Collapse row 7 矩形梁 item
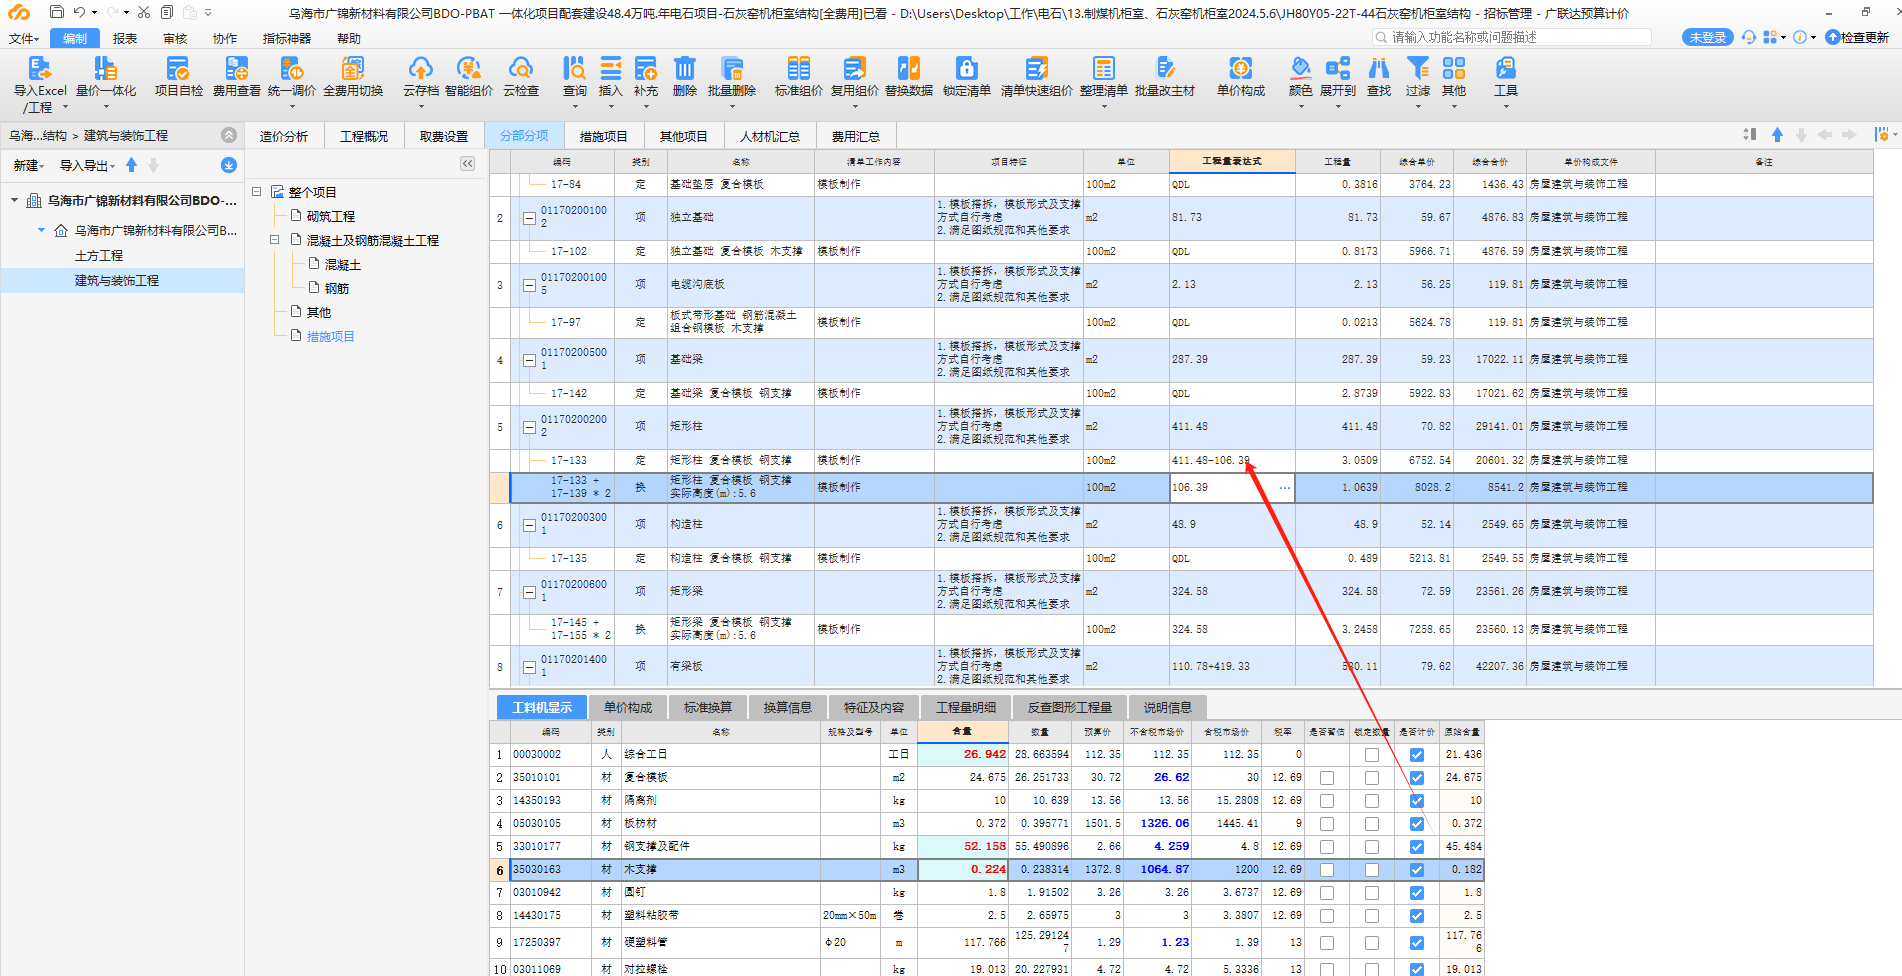This screenshot has width=1902, height=976. (529, 592)
